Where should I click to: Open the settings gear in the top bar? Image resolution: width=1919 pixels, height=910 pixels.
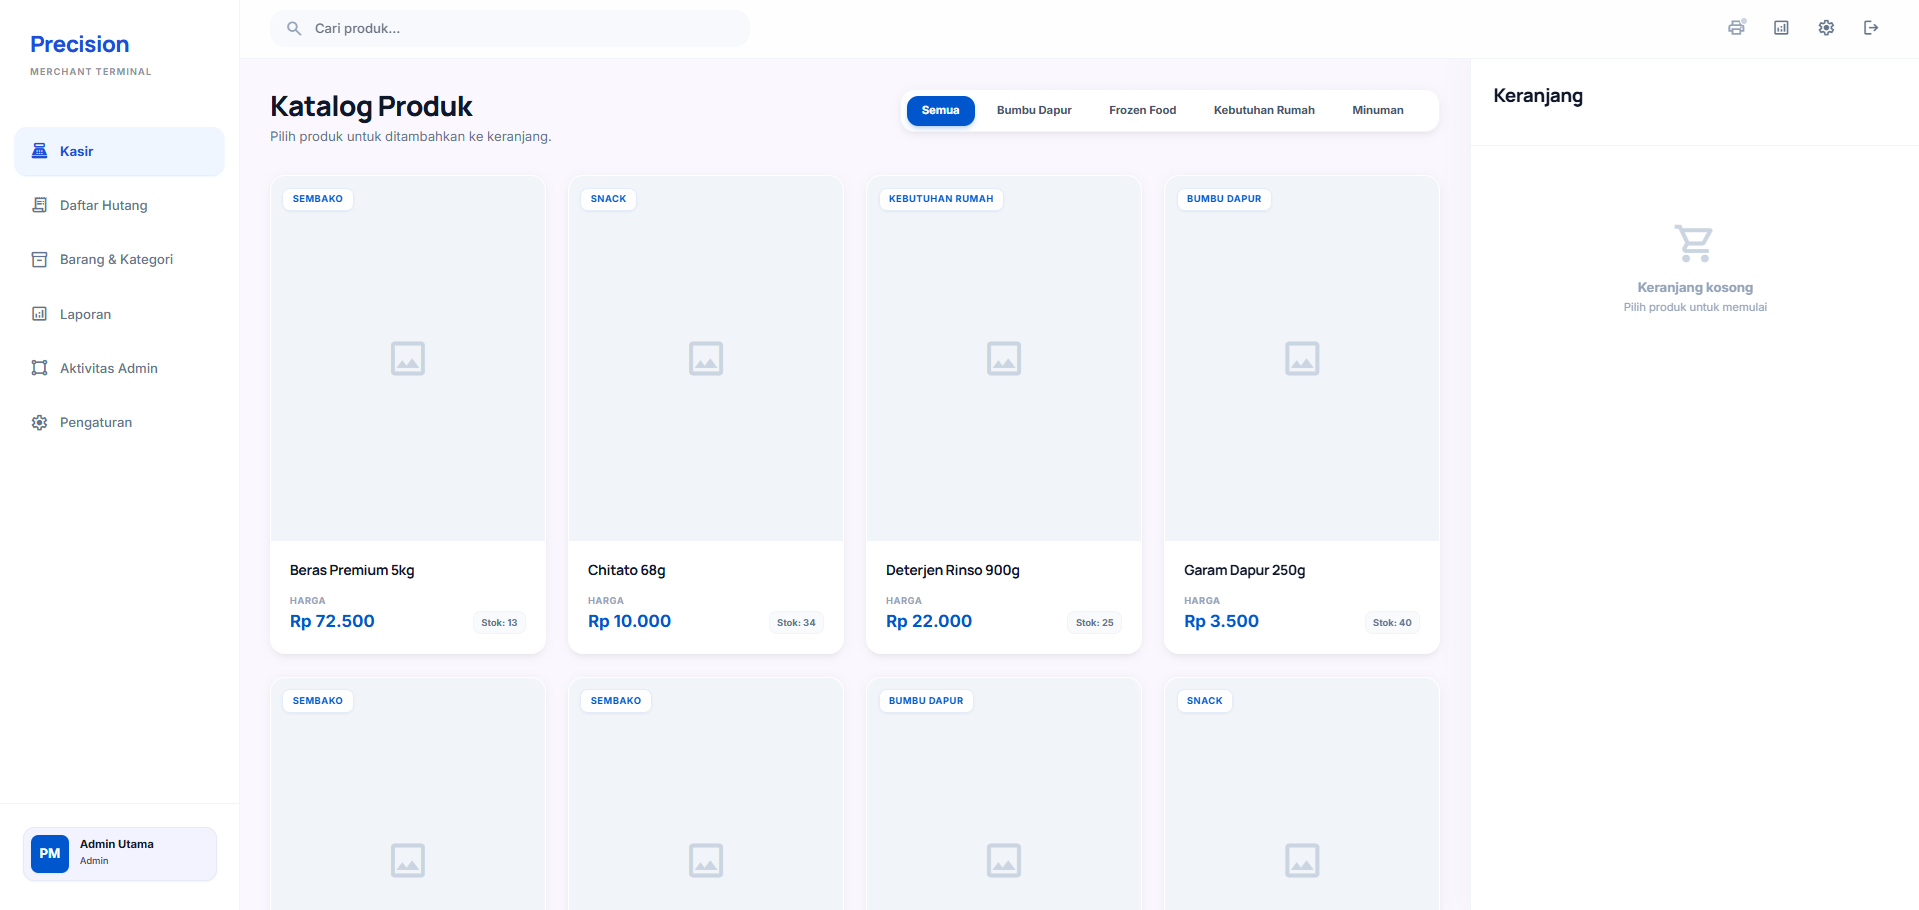click(x=1826, y=28)
